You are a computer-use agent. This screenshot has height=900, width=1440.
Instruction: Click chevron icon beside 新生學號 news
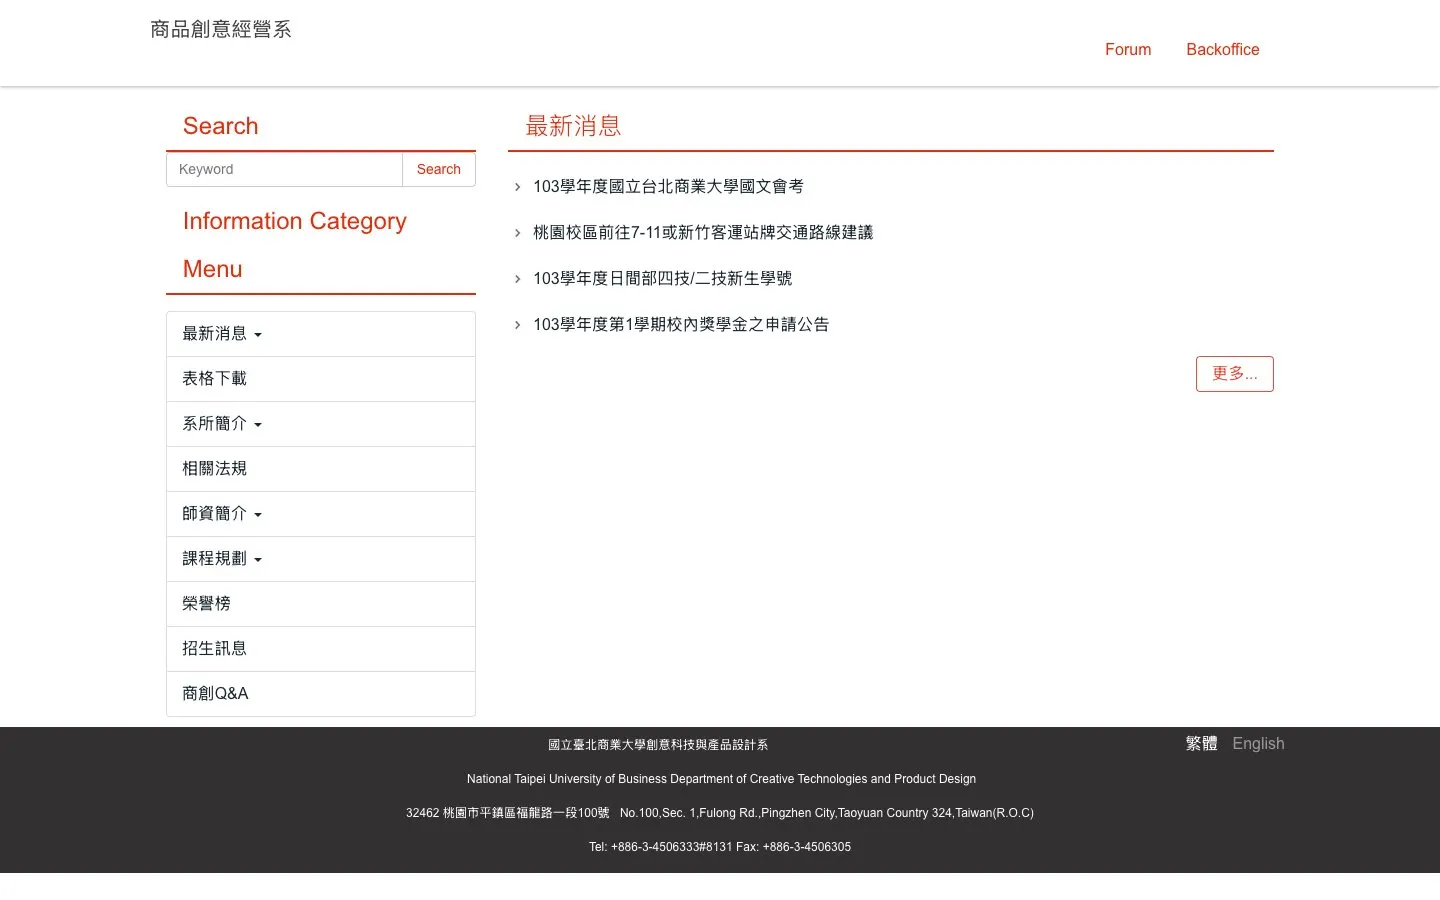pyautogui.click(x=517, y=279)
